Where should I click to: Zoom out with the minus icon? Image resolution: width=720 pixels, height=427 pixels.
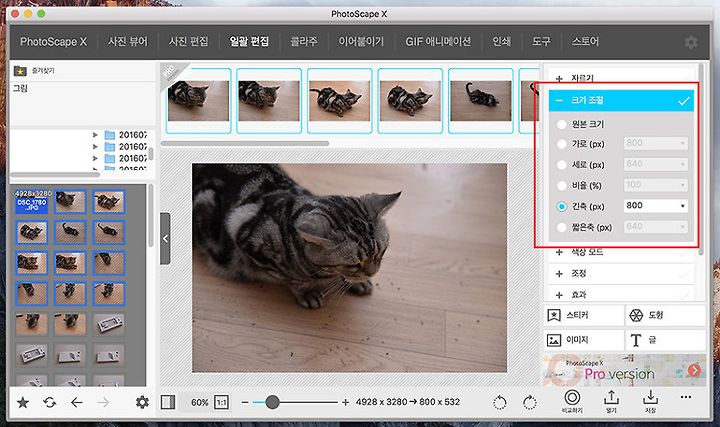(x=245, y=403)
